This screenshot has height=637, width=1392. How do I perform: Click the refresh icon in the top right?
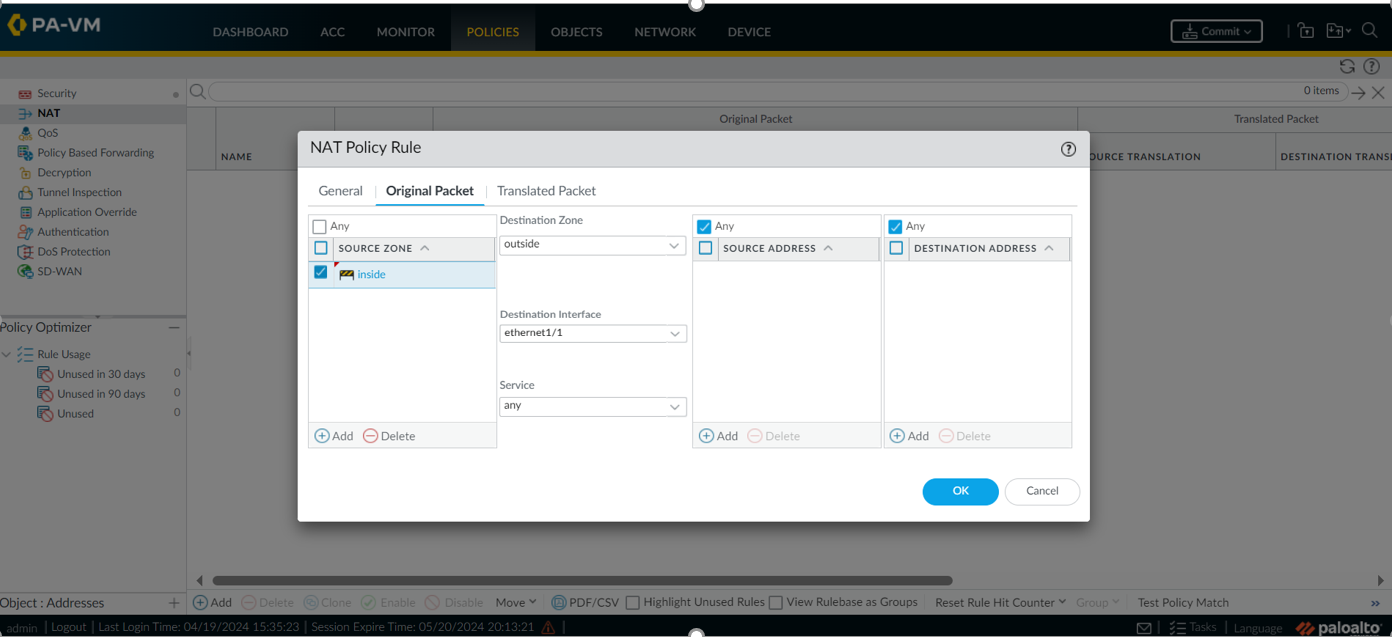(1347, 66)
